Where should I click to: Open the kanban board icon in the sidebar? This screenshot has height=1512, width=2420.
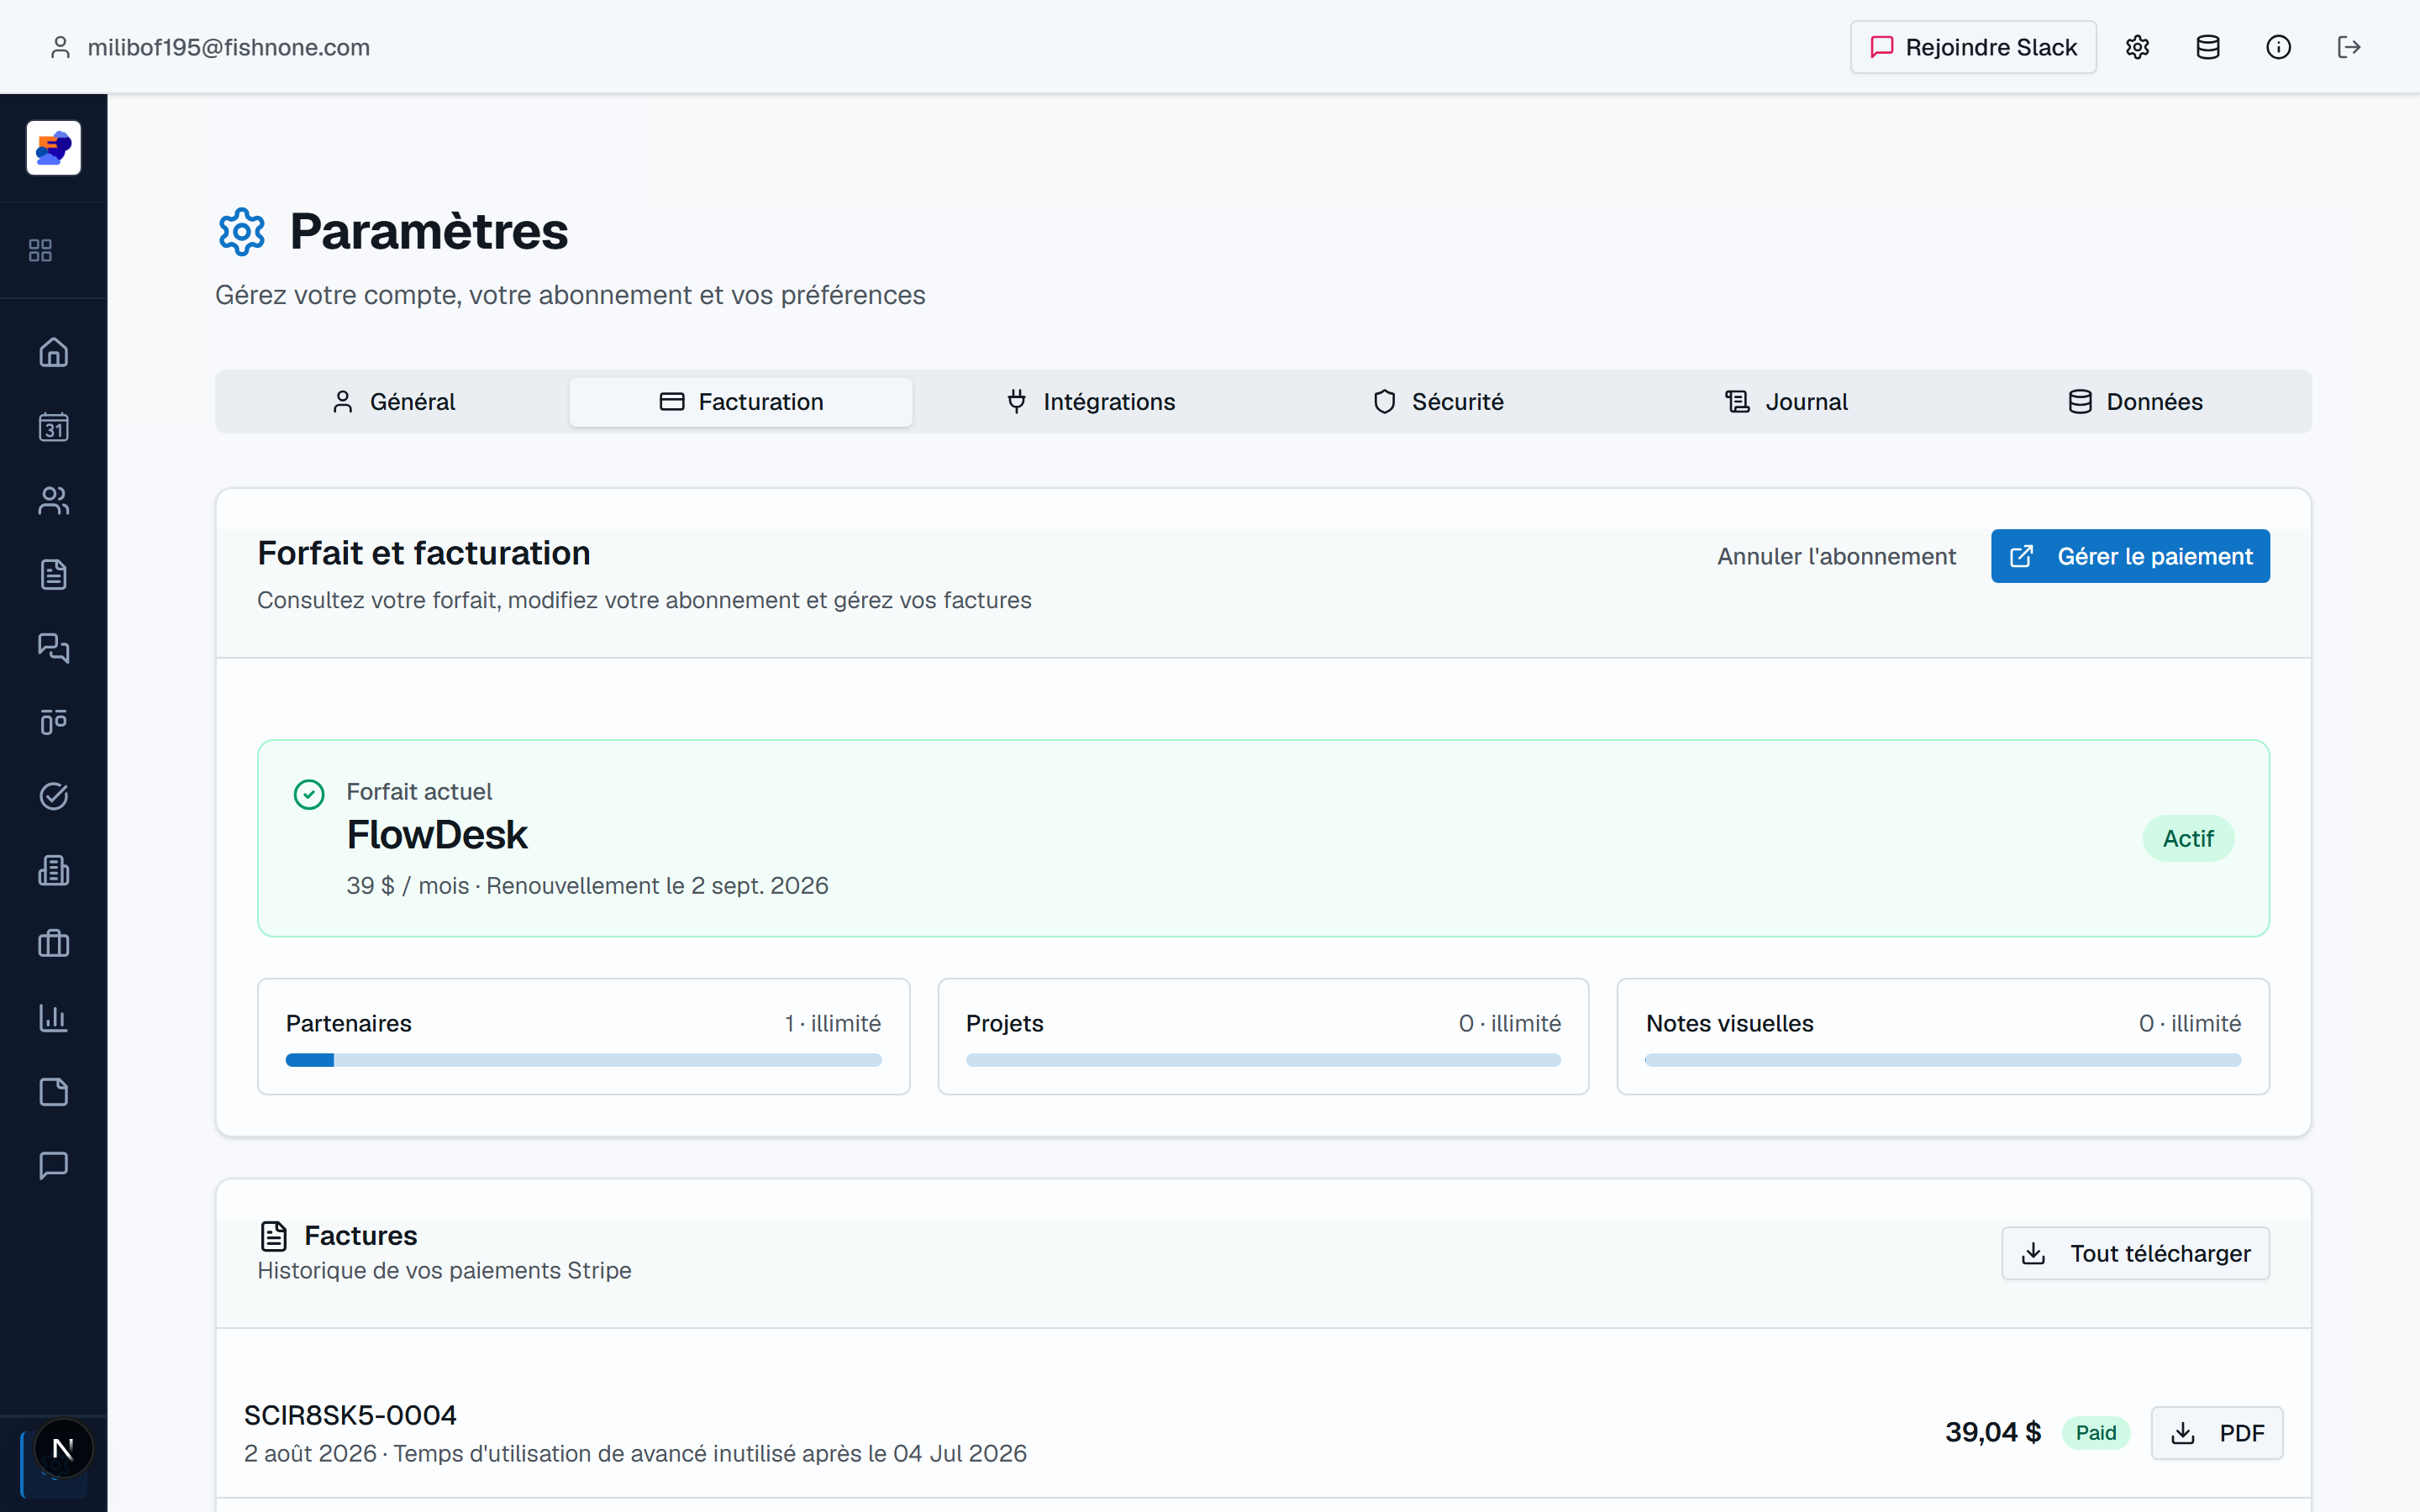(x=54, y=722)
